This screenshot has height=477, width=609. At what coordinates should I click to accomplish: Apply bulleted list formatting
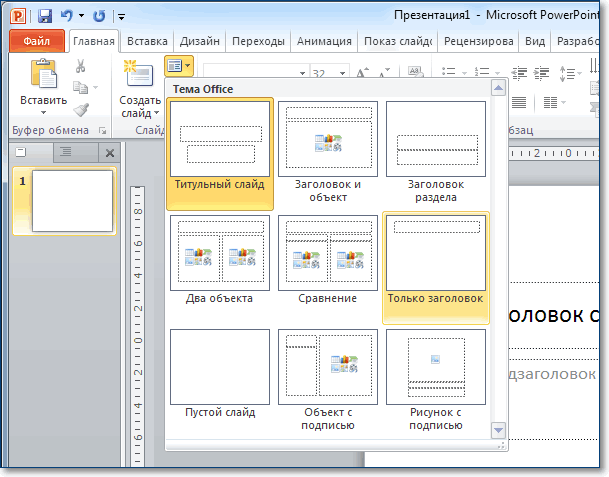coord(449,71)
